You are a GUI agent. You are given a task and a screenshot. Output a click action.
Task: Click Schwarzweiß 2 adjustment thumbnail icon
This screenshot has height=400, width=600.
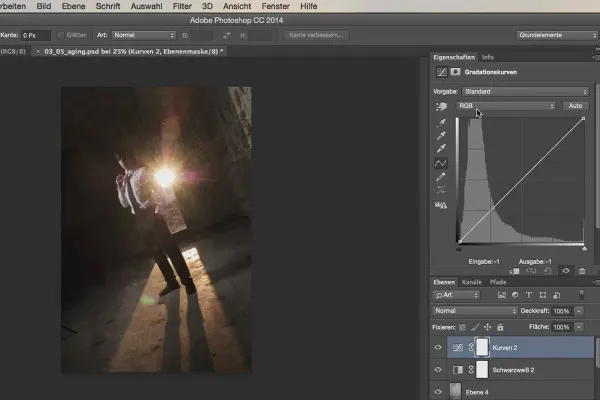coord(458,370)
